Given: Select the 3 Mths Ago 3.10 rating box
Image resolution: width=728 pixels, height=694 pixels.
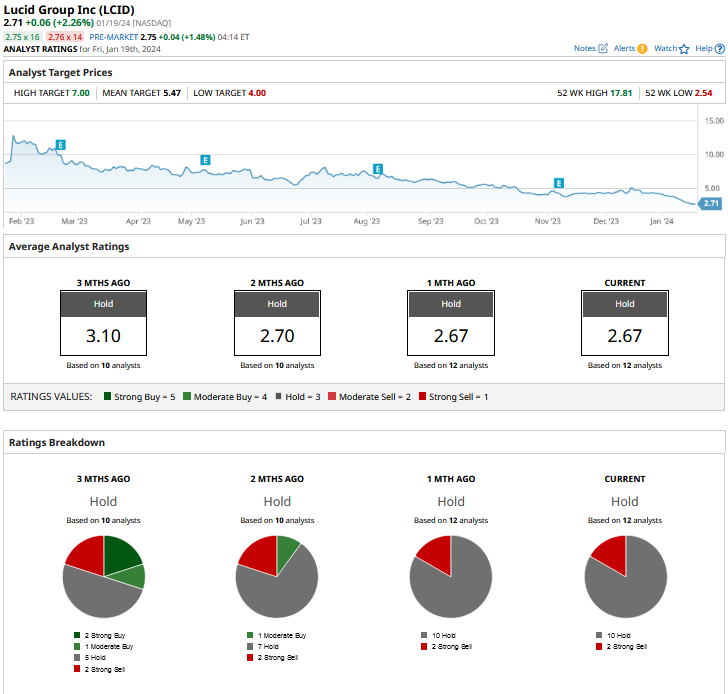Looking at the screenshot, I should click(103, 323).
